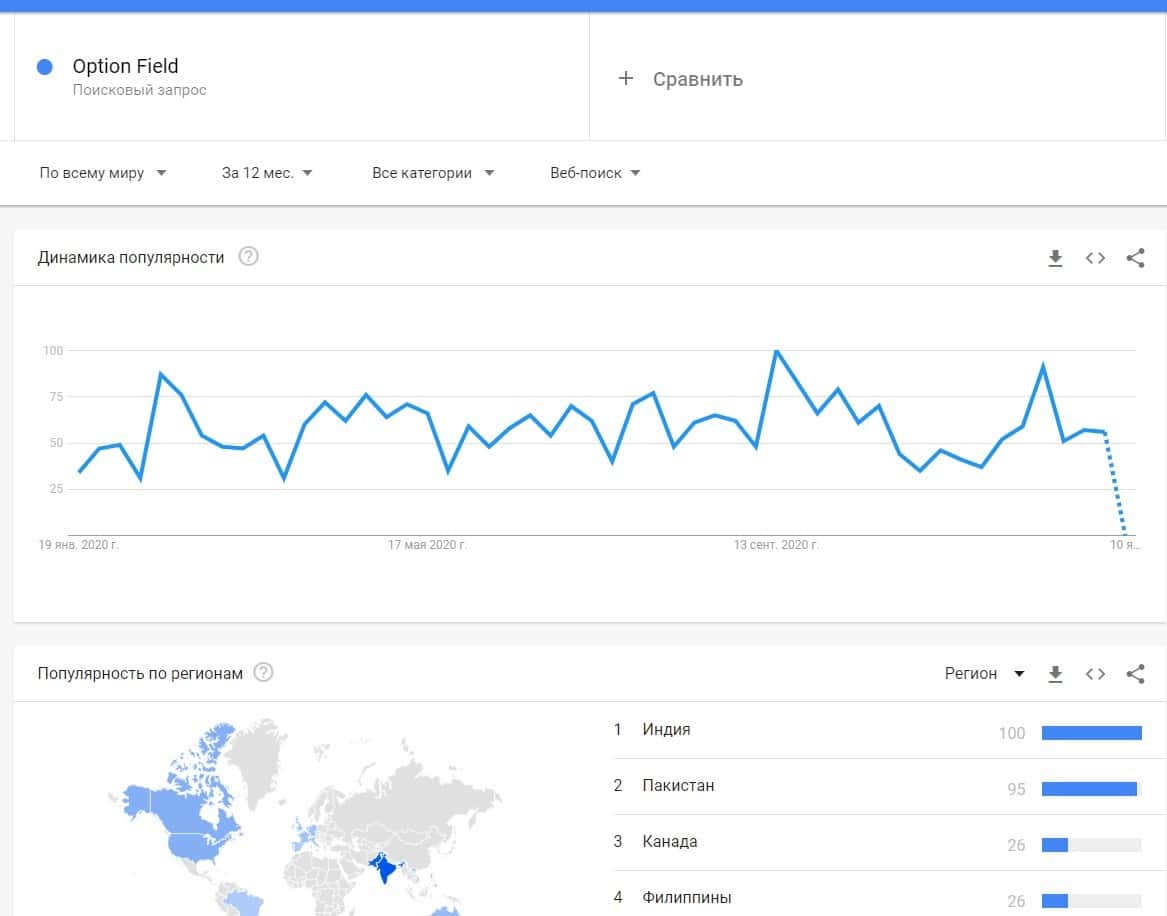Open help for Динамика популярности
1167x916 pixels.
tap(249, 257)
